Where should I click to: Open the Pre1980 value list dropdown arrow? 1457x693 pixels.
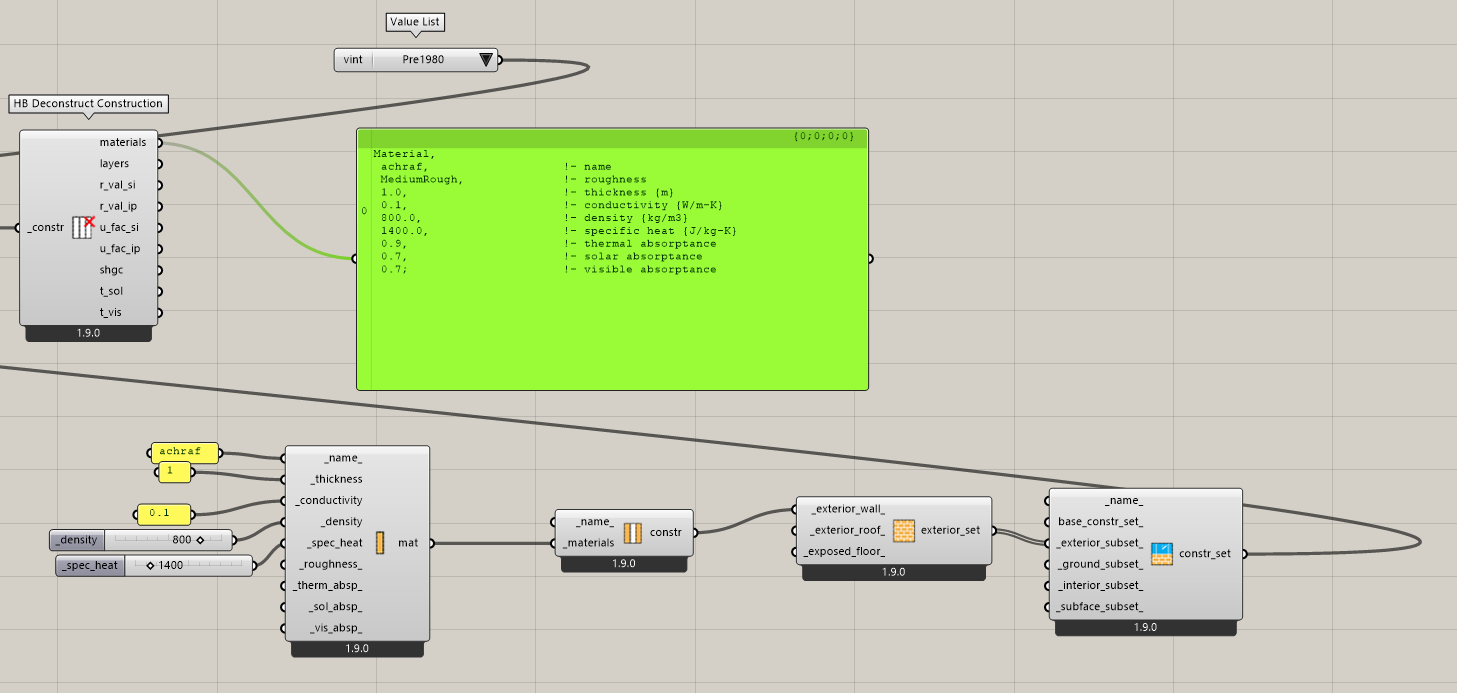486,60
